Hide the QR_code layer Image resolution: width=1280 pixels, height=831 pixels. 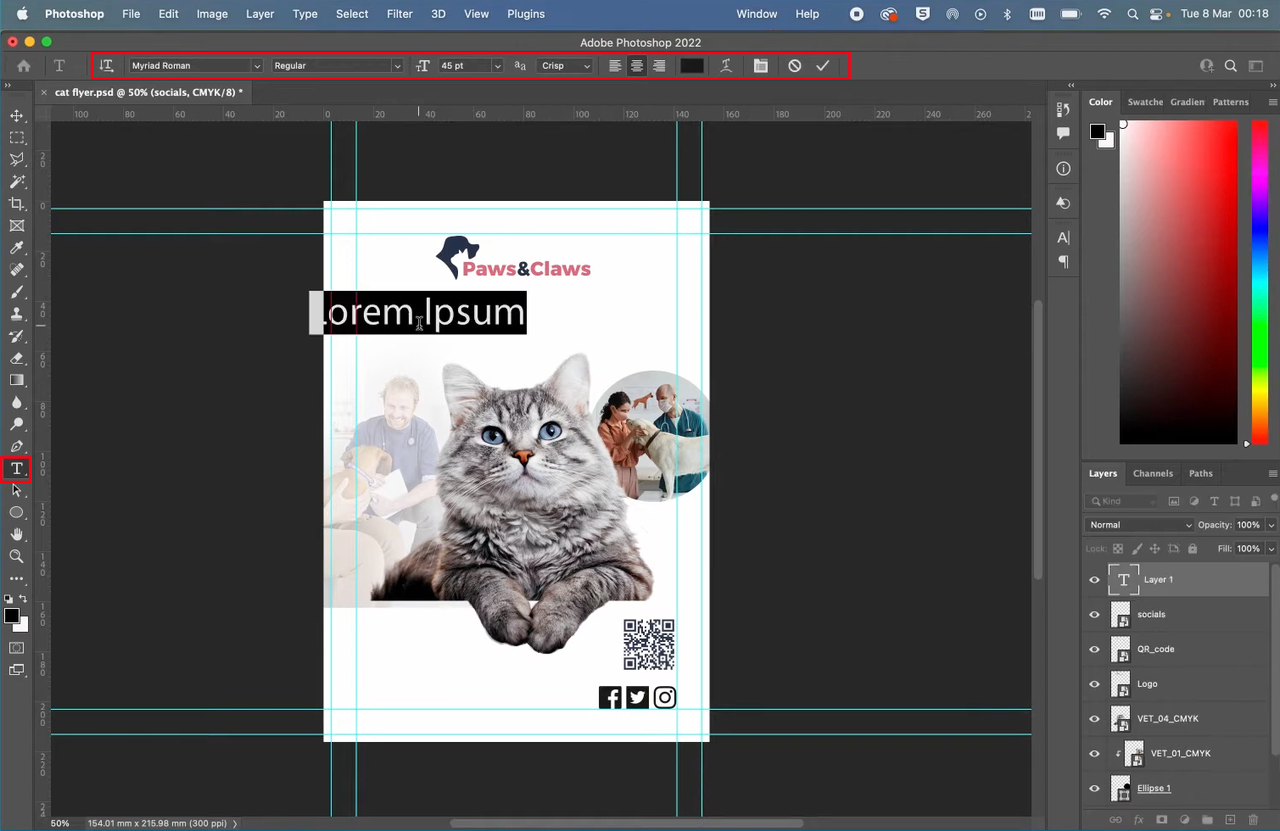[x=1094, y=649]
